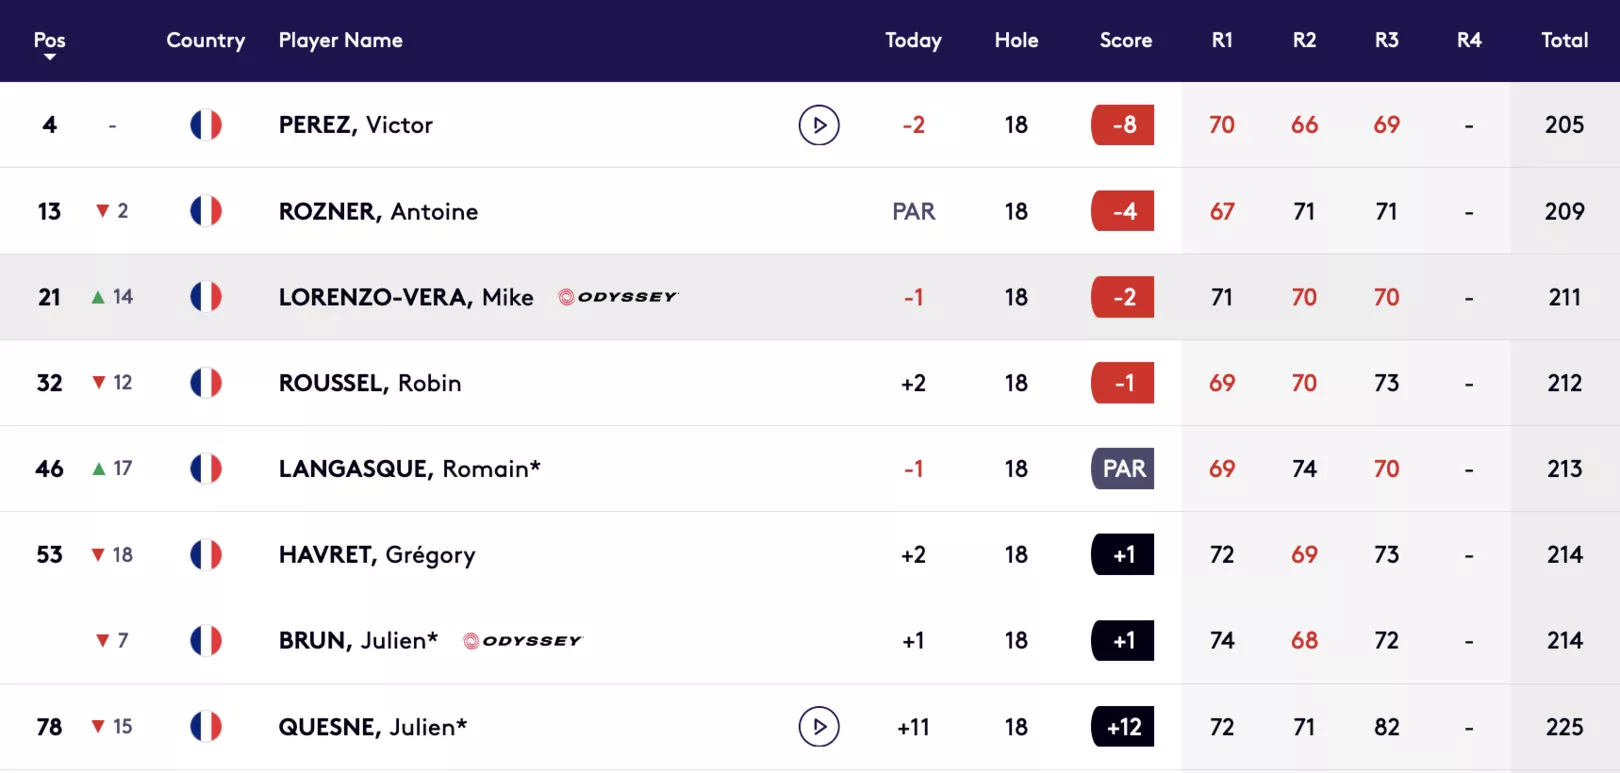The image size is (1620, 773).
Task: Click Langasque's PAR score badge
Action: 1123,469
